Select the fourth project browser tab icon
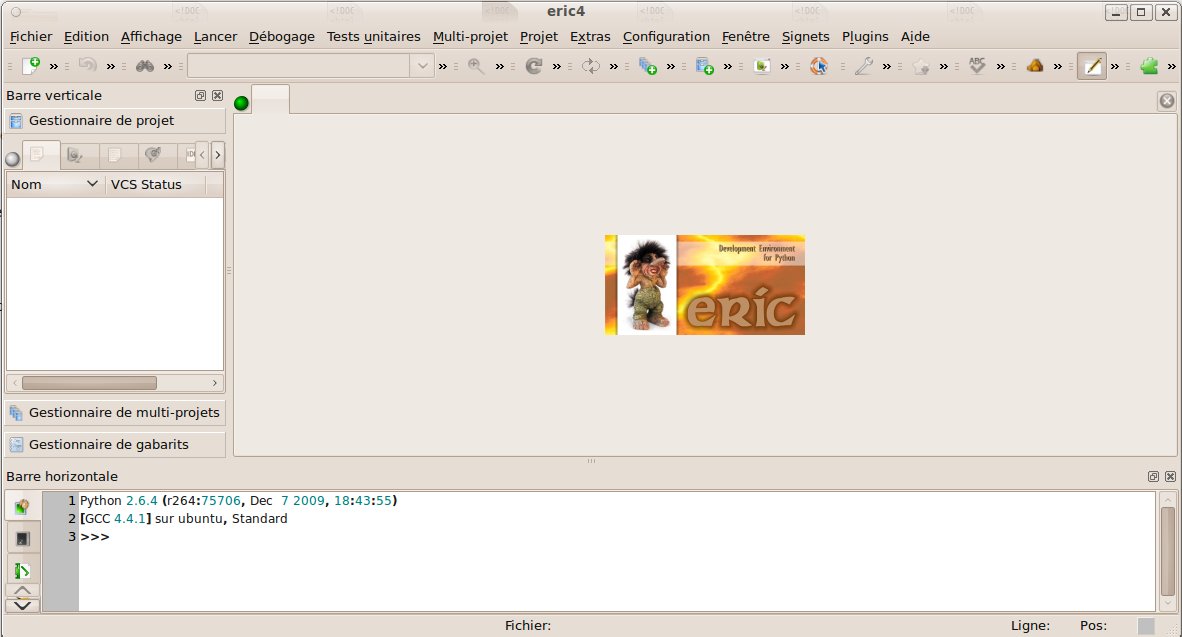This screenshot has width=1182, height=637. click(158, 155)
